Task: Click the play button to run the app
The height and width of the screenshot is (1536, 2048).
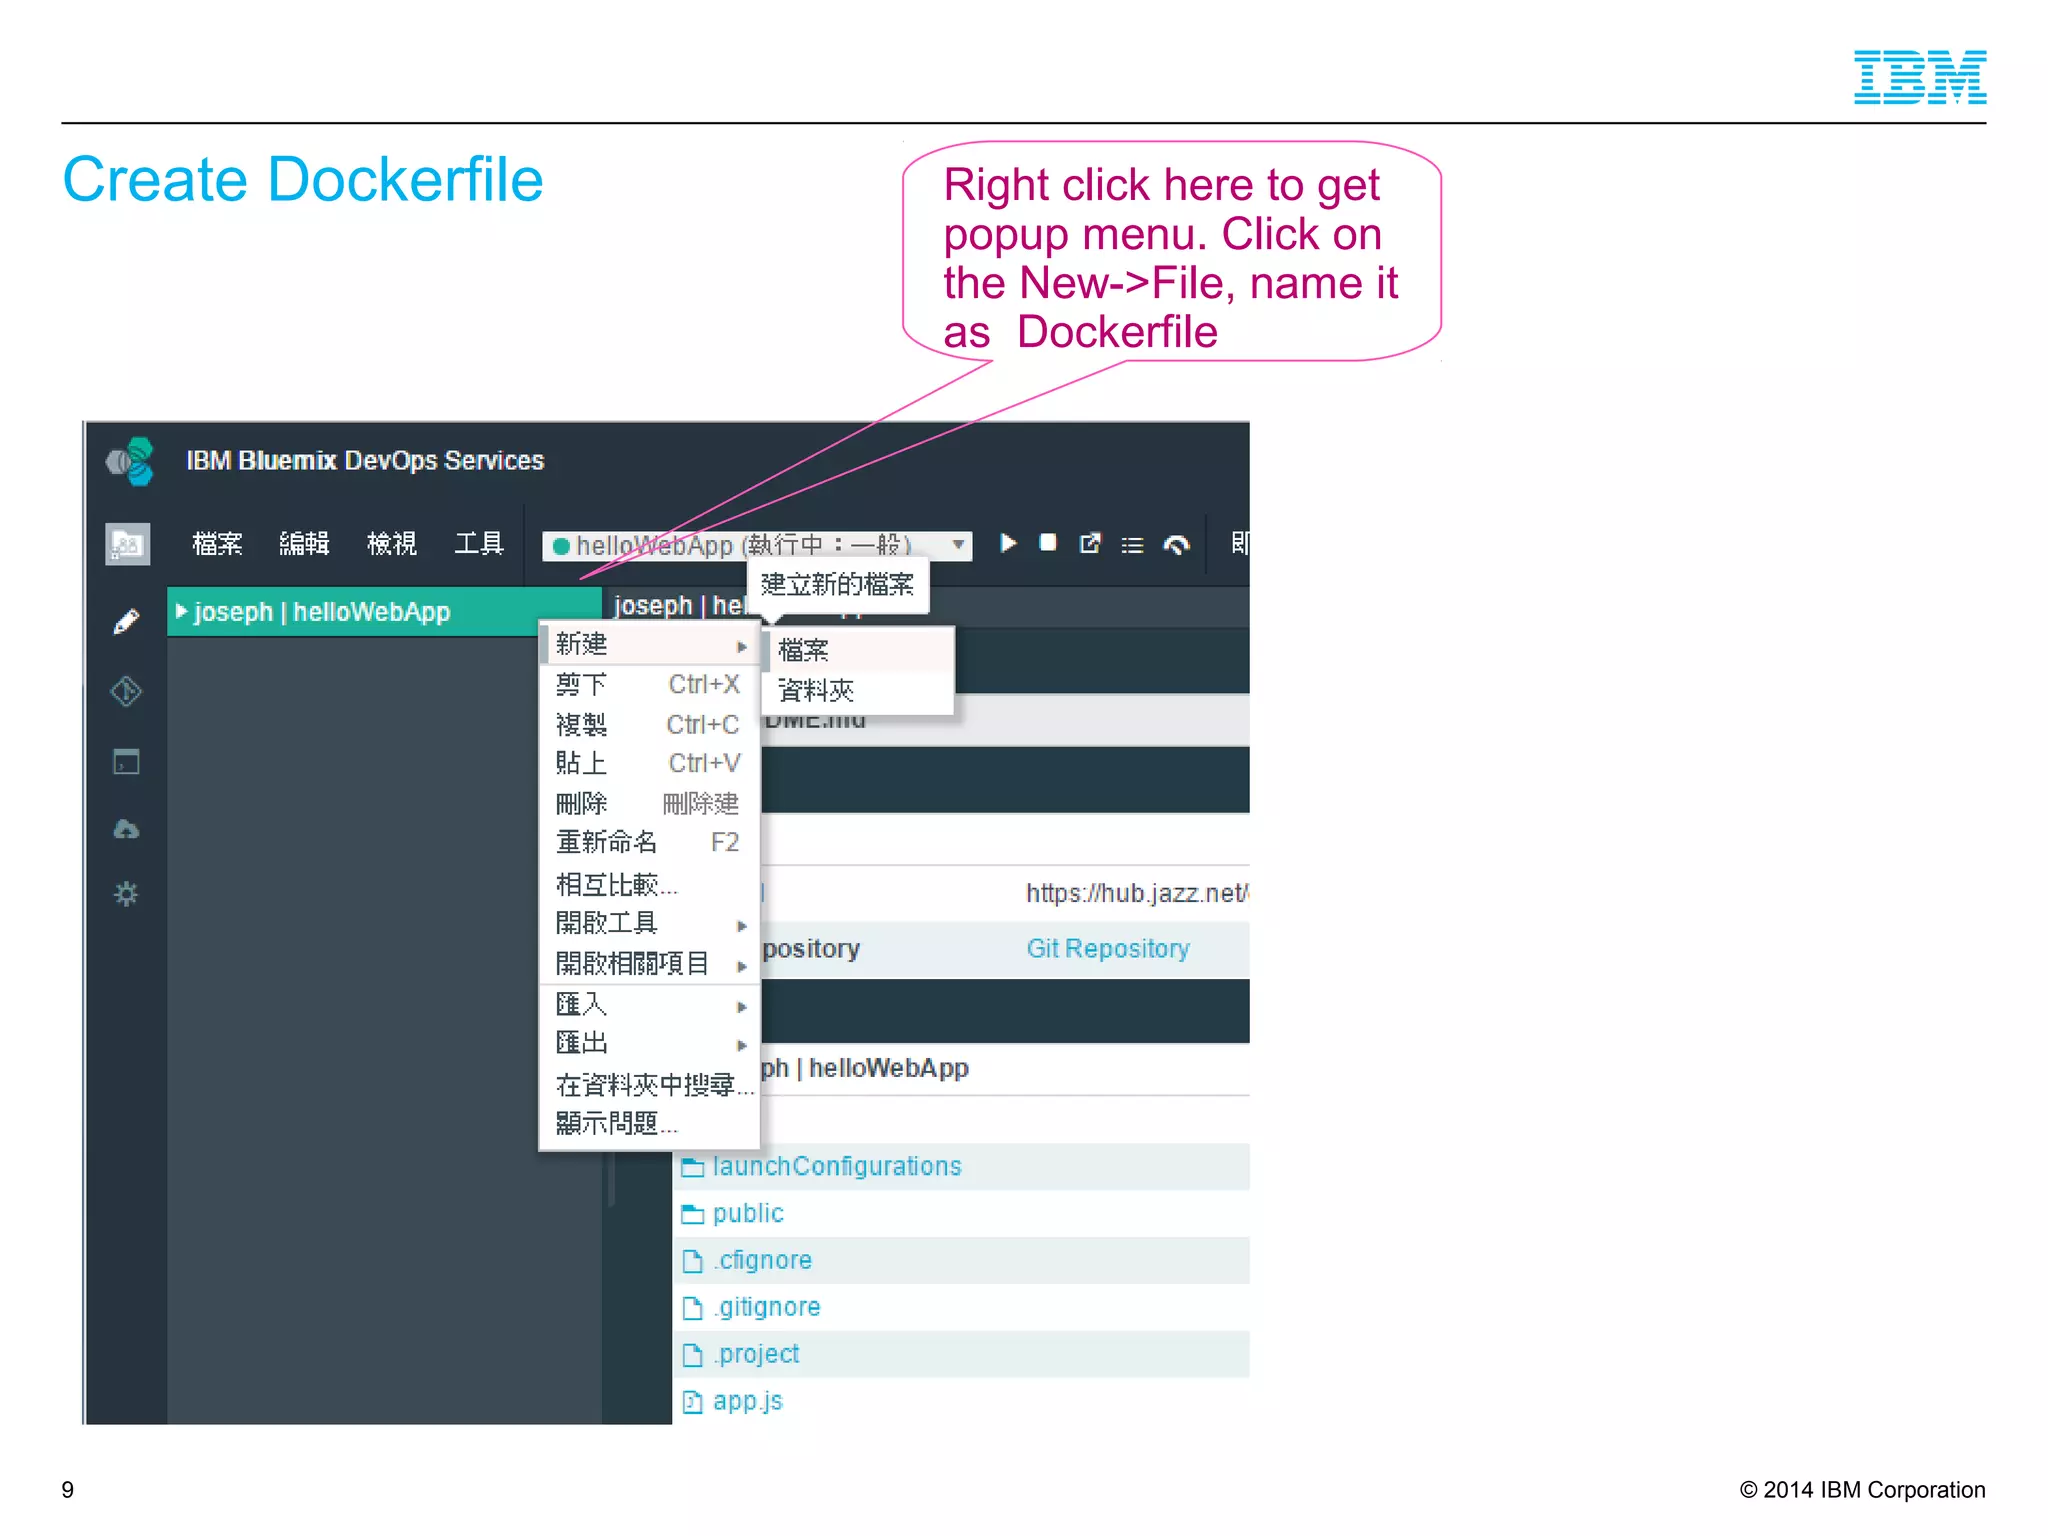Action: pos(1008,543)
